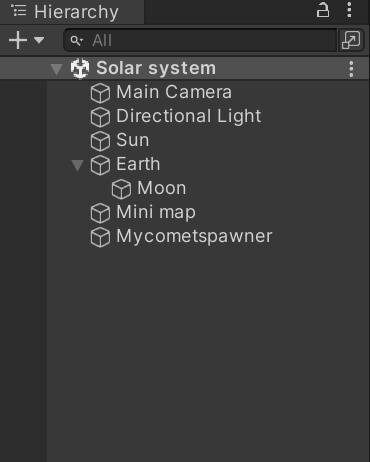Image resolution: width=370 pixels, height=462 pixels.
Task: Select the Earth game object
Action: pos(138,164)
